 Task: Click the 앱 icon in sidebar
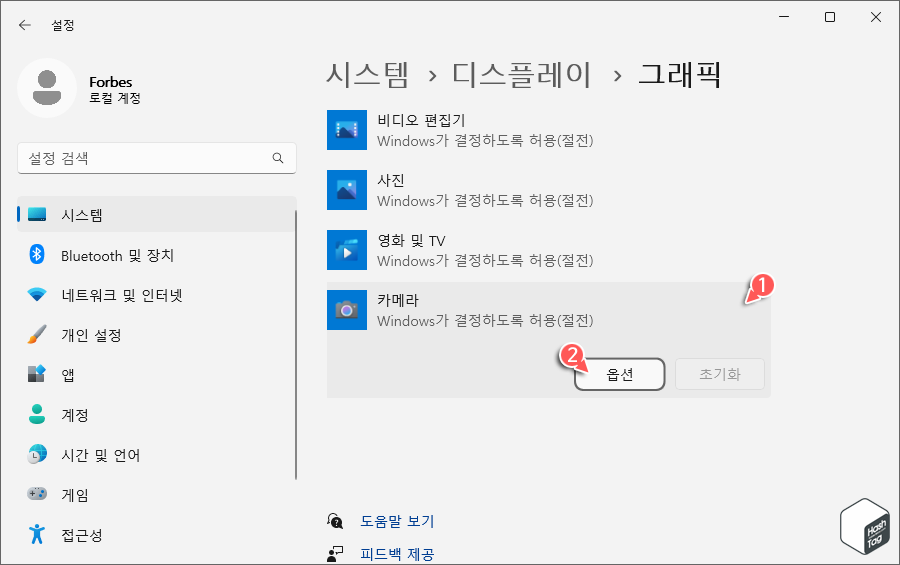point(37,374)
